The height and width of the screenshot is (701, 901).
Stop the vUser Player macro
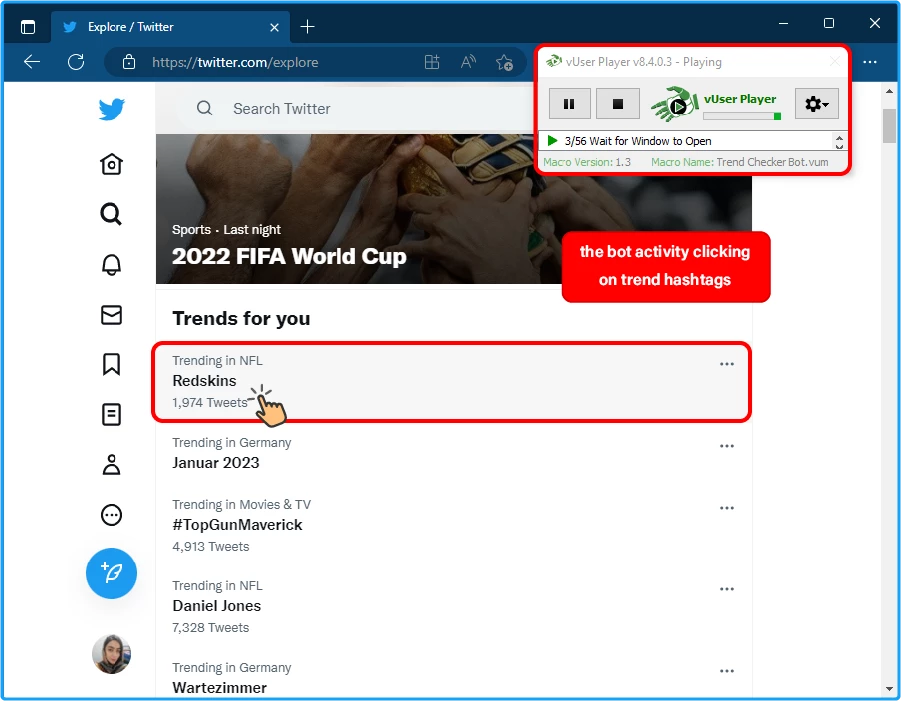click(x=618, y=104)
